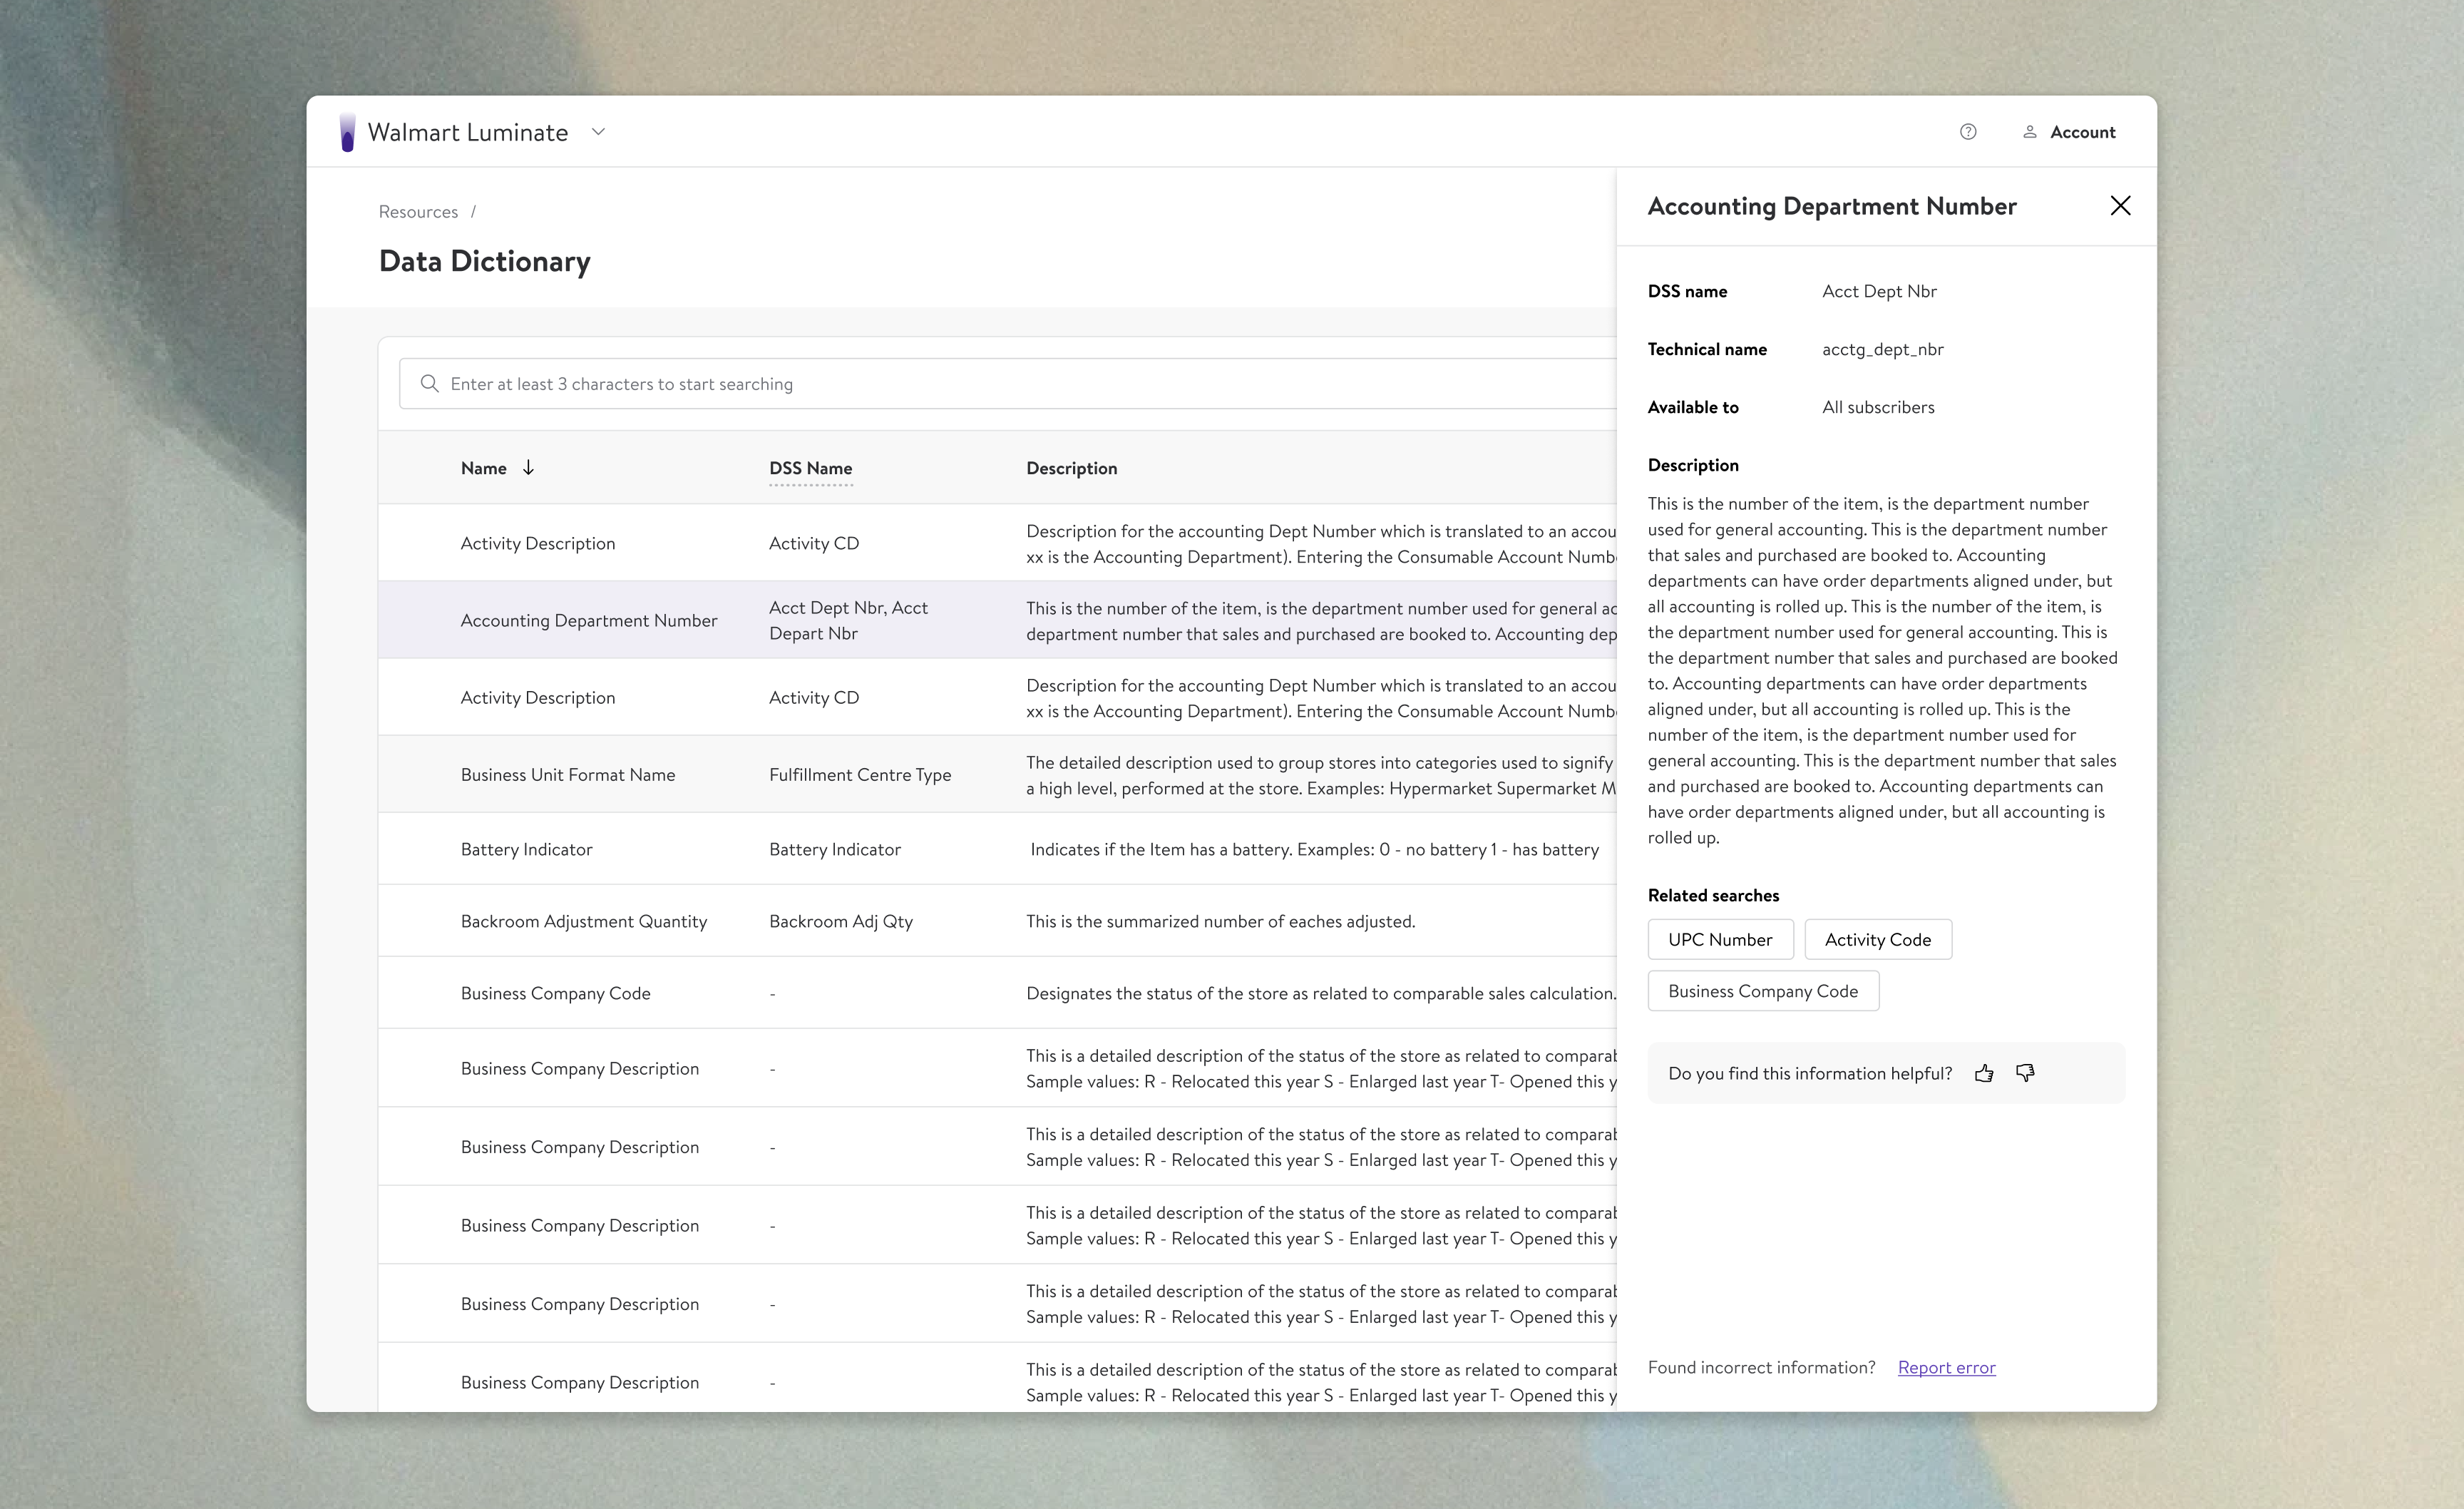Open the Account menu
The image size is (2464, 1509).
point(2068,132)
